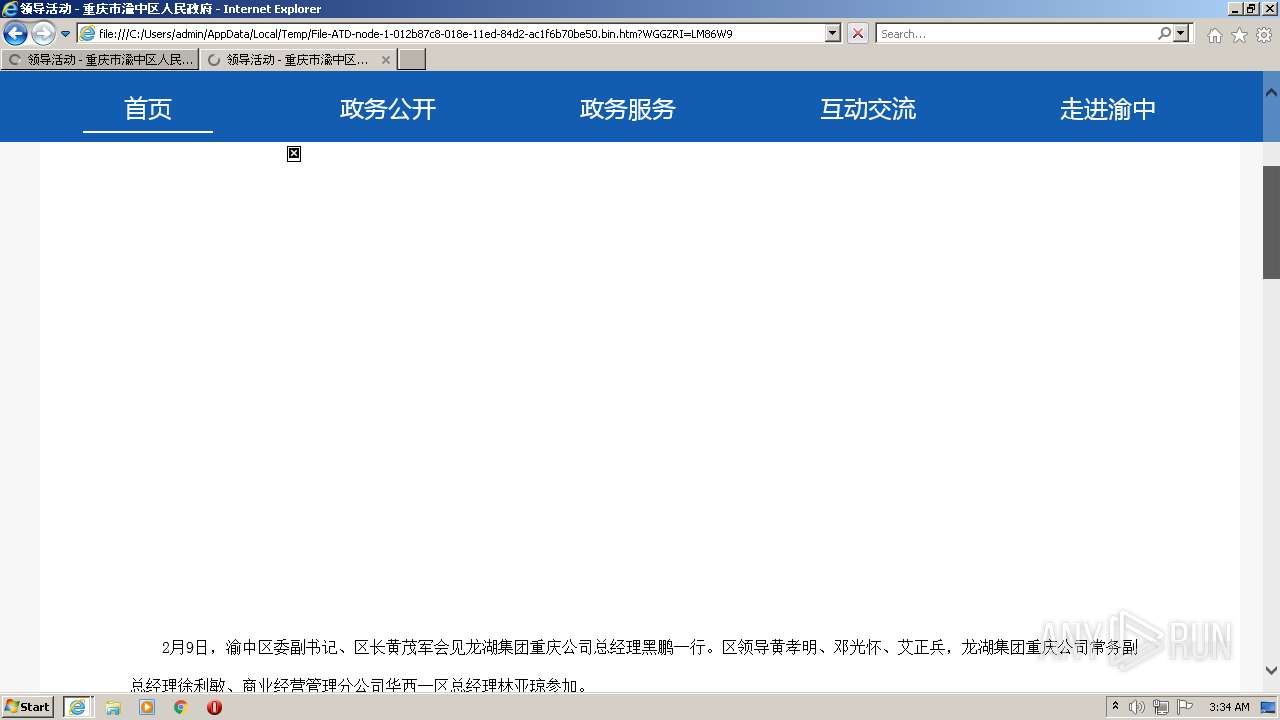Click the scrollbar down arrow

tap(1271, 670)
